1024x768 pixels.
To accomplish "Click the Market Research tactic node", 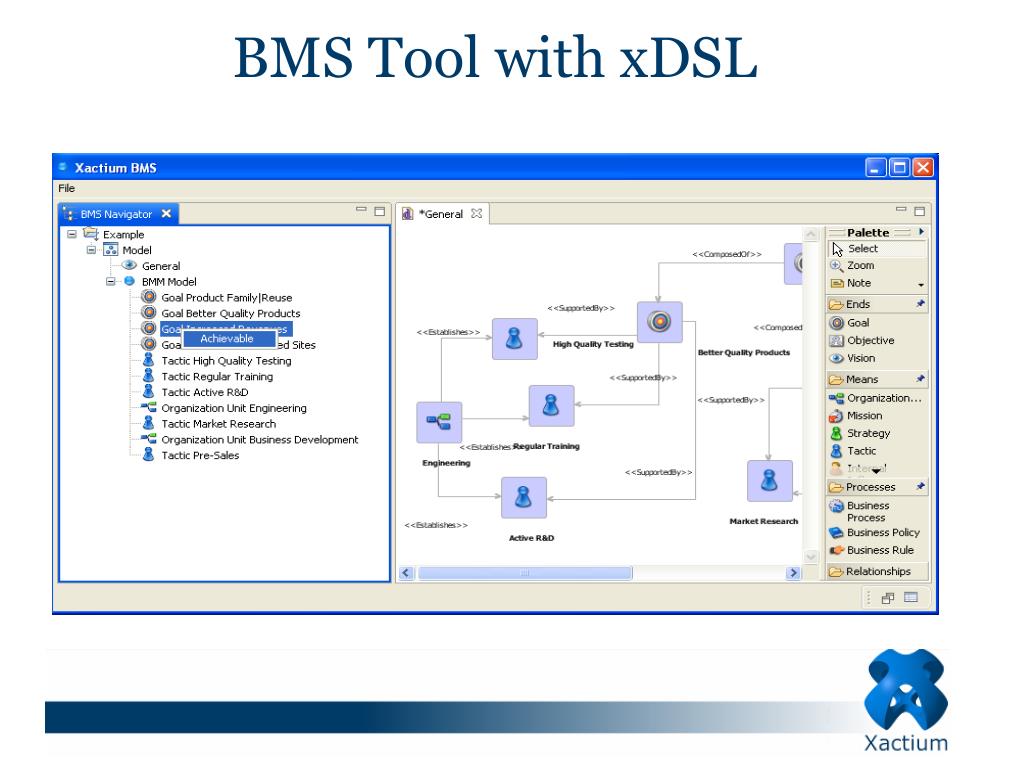I will (770, 481).
